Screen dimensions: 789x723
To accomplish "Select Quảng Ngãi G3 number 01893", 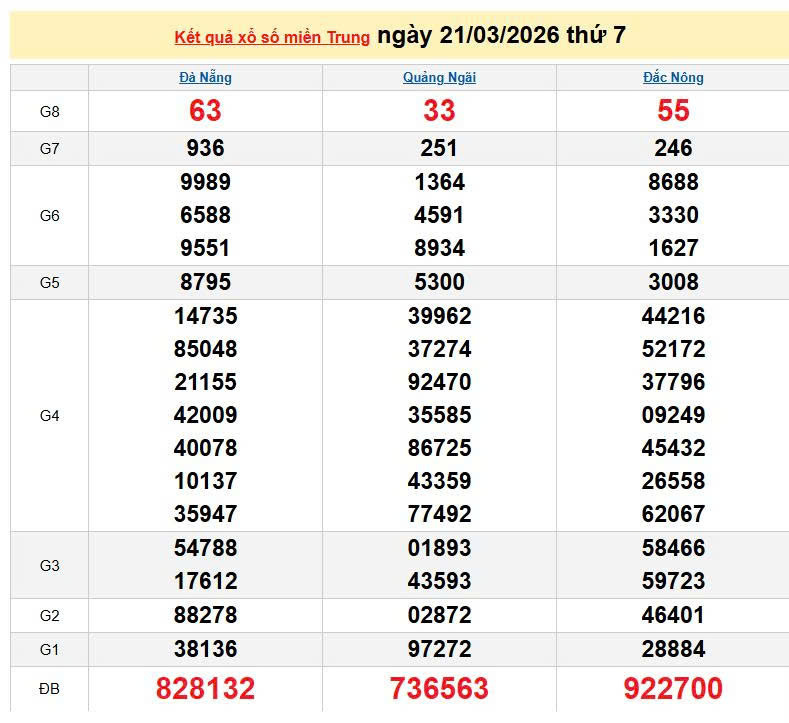I will [439, 548].
